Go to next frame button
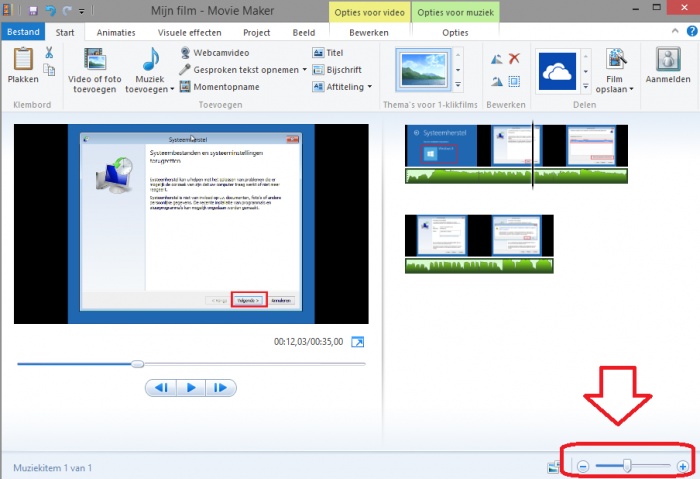This screenshot has height=479, width=700. [221, 387]
